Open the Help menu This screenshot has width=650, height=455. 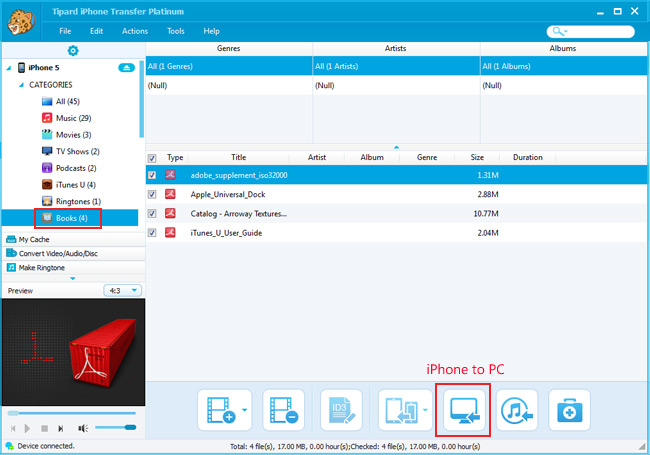(x=211, y=31)
